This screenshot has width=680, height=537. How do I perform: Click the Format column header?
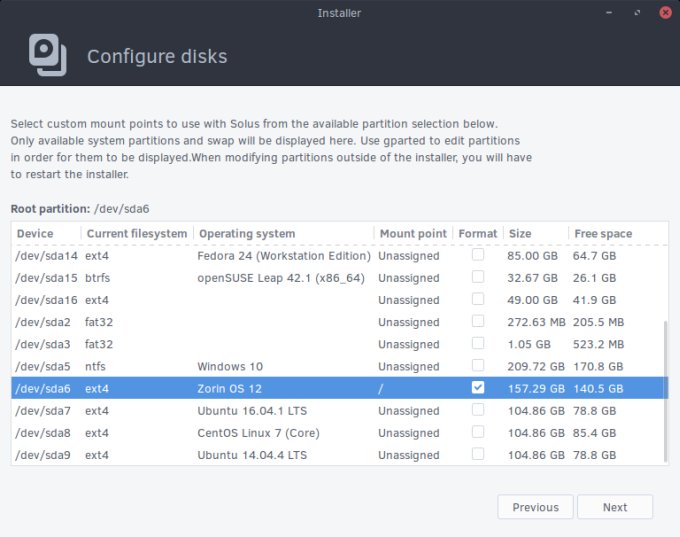477,233
